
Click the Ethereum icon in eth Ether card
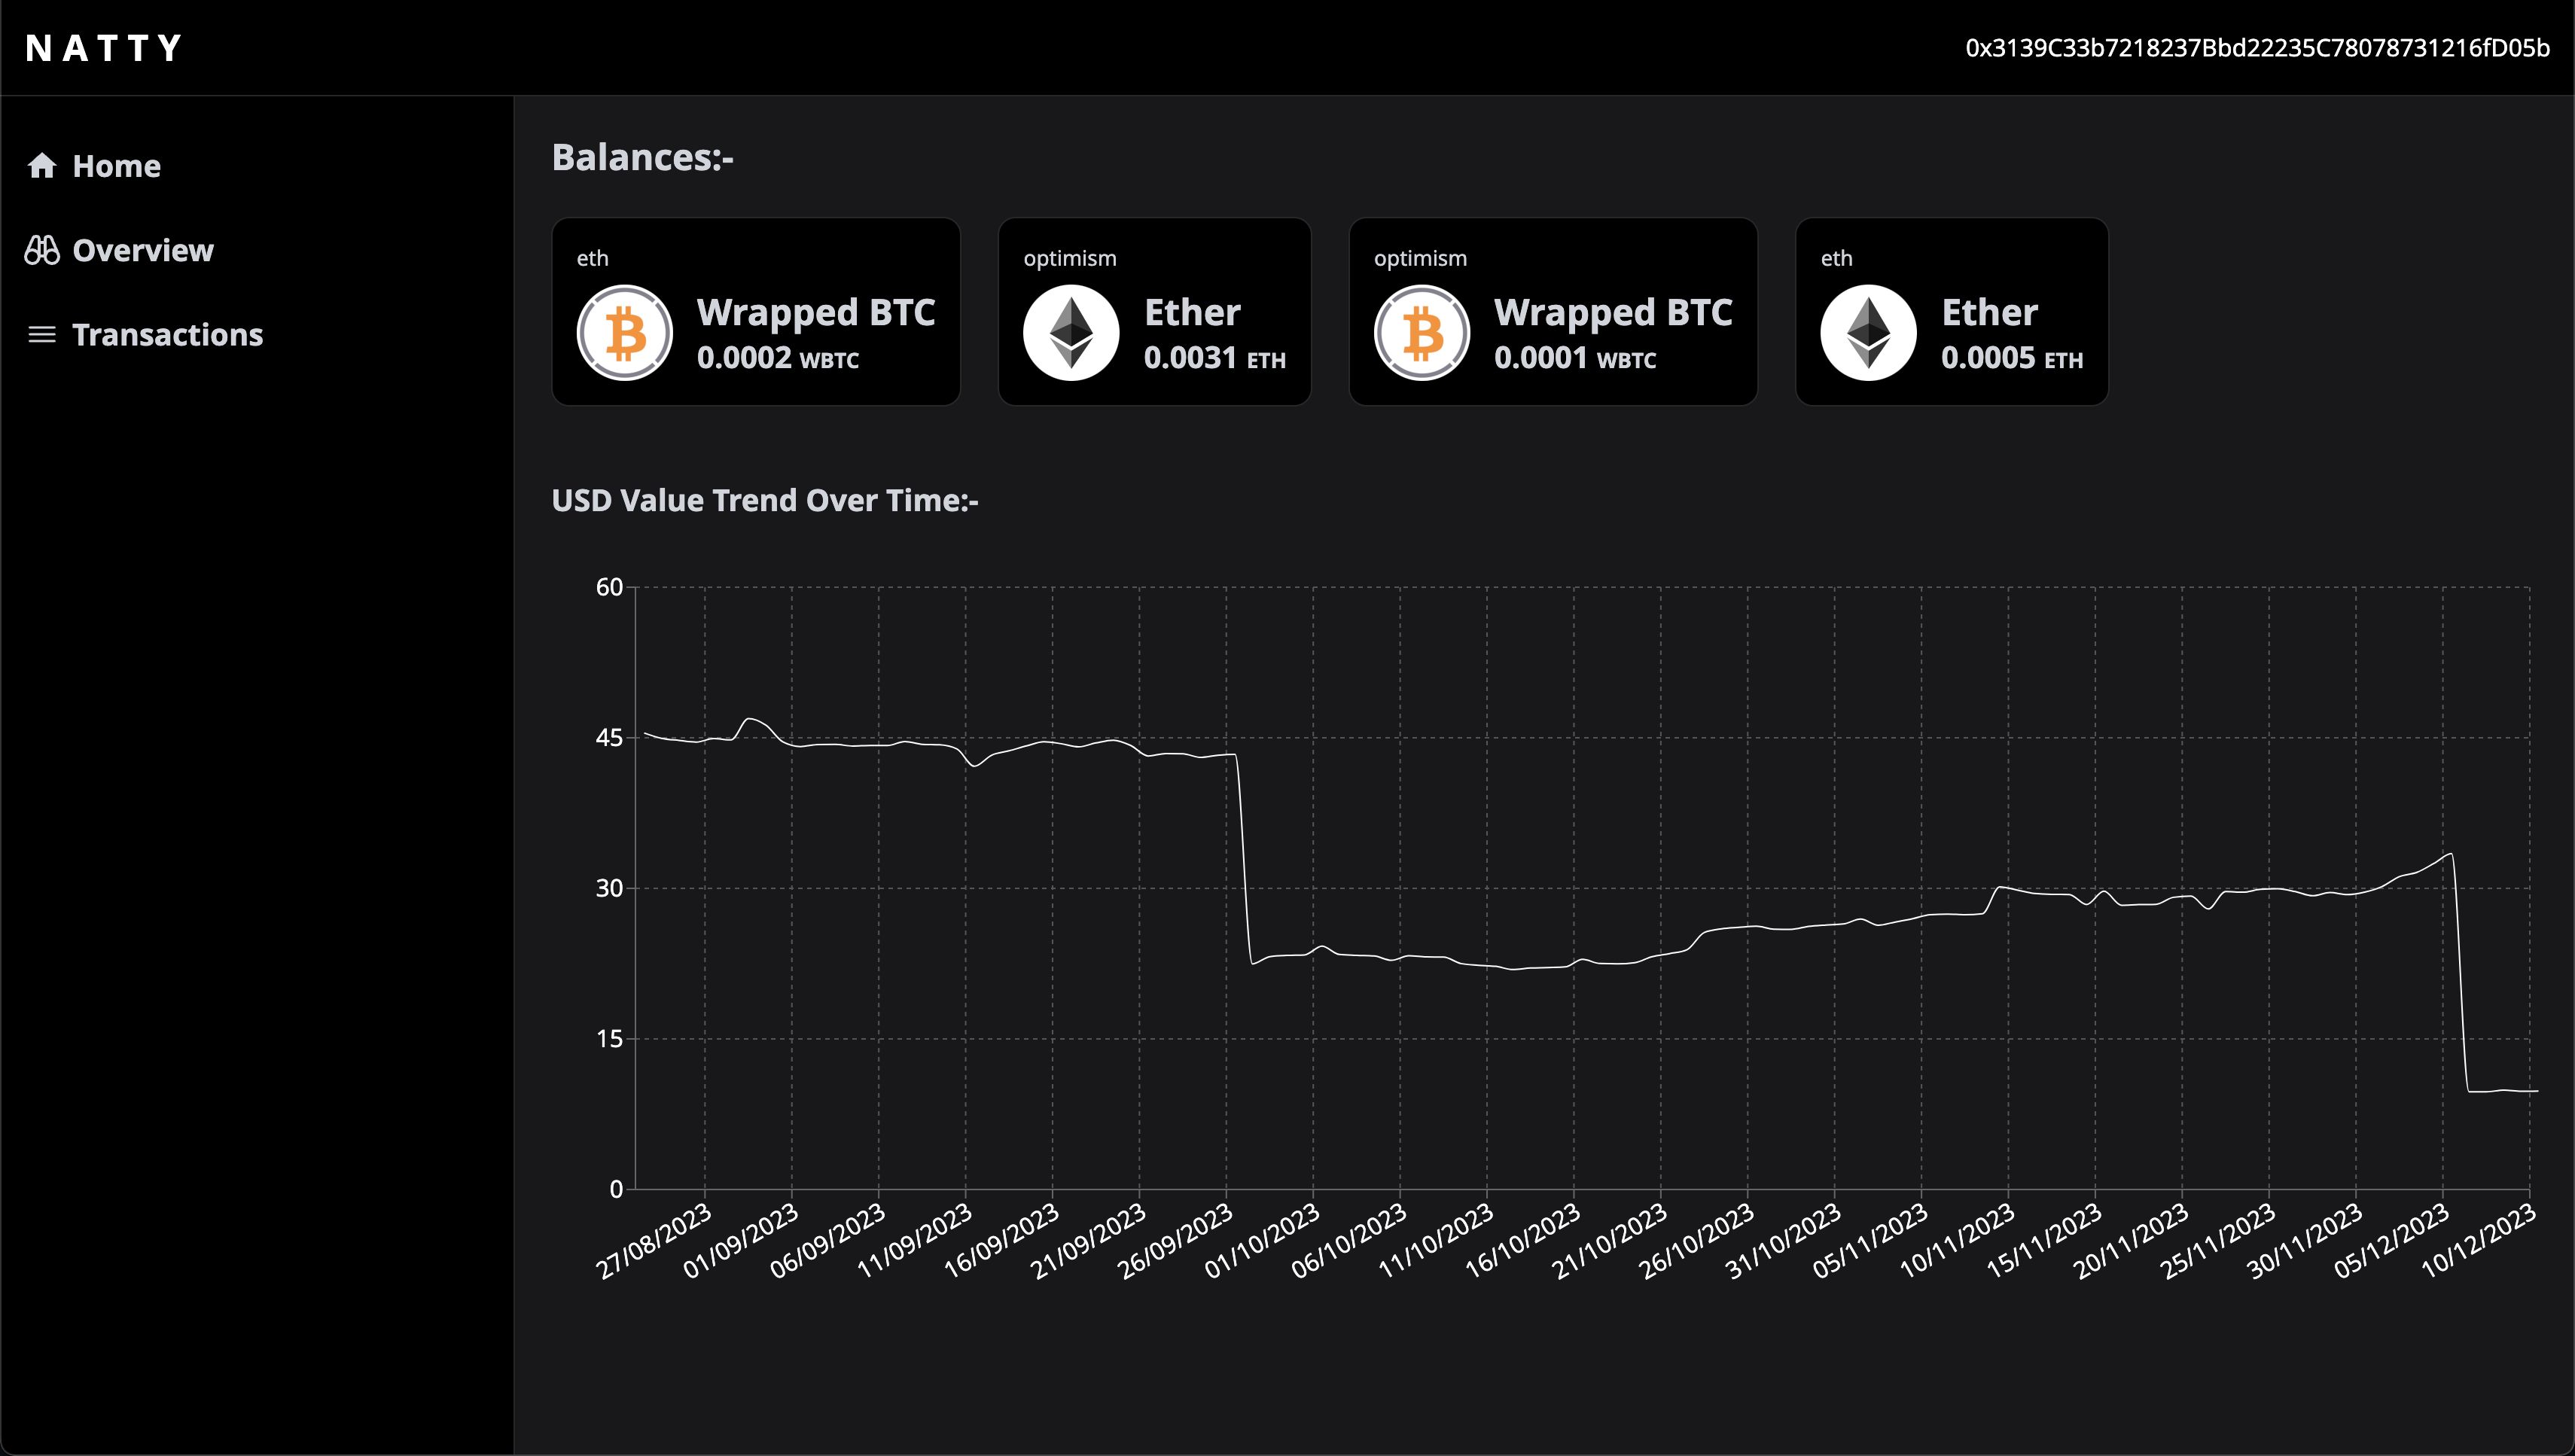tap(1868, 333)
